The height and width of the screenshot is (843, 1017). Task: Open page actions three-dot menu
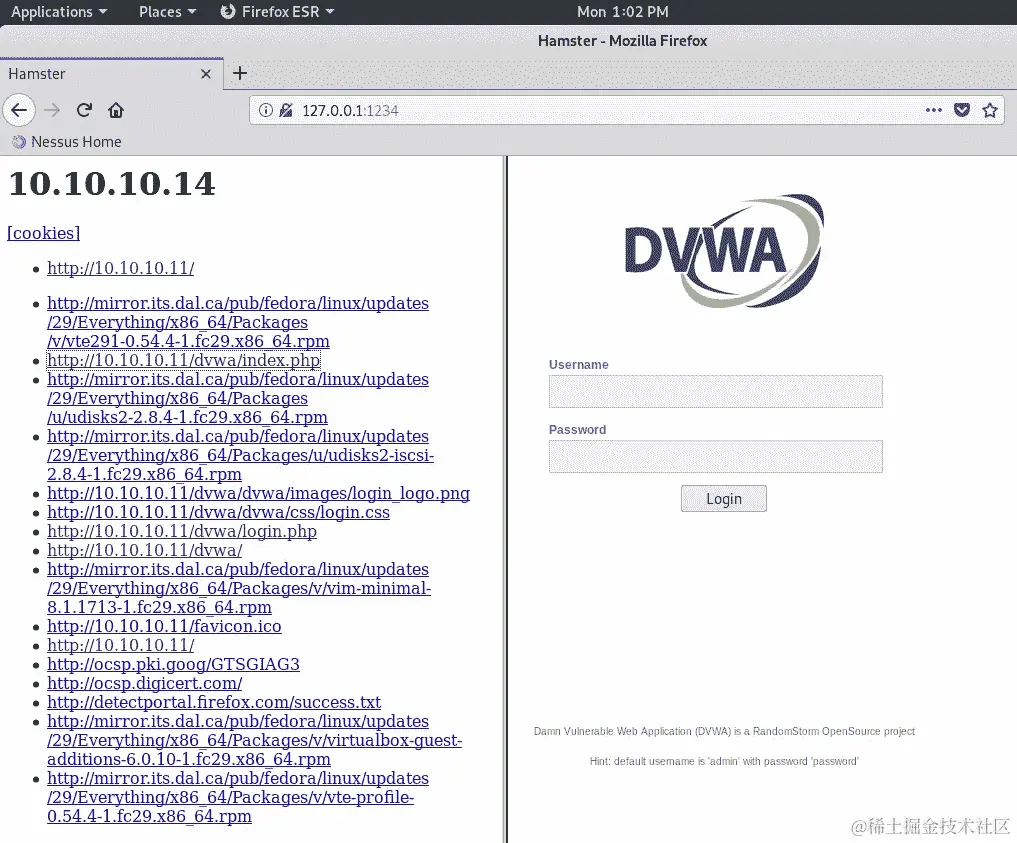[x=933, y=110]
